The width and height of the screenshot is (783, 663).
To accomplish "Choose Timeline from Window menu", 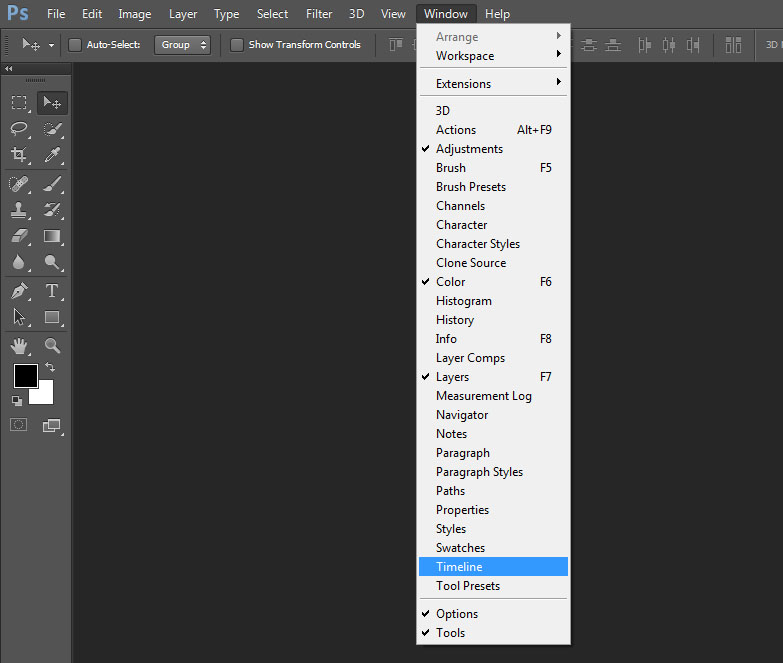I will click(x=493, y=567).
